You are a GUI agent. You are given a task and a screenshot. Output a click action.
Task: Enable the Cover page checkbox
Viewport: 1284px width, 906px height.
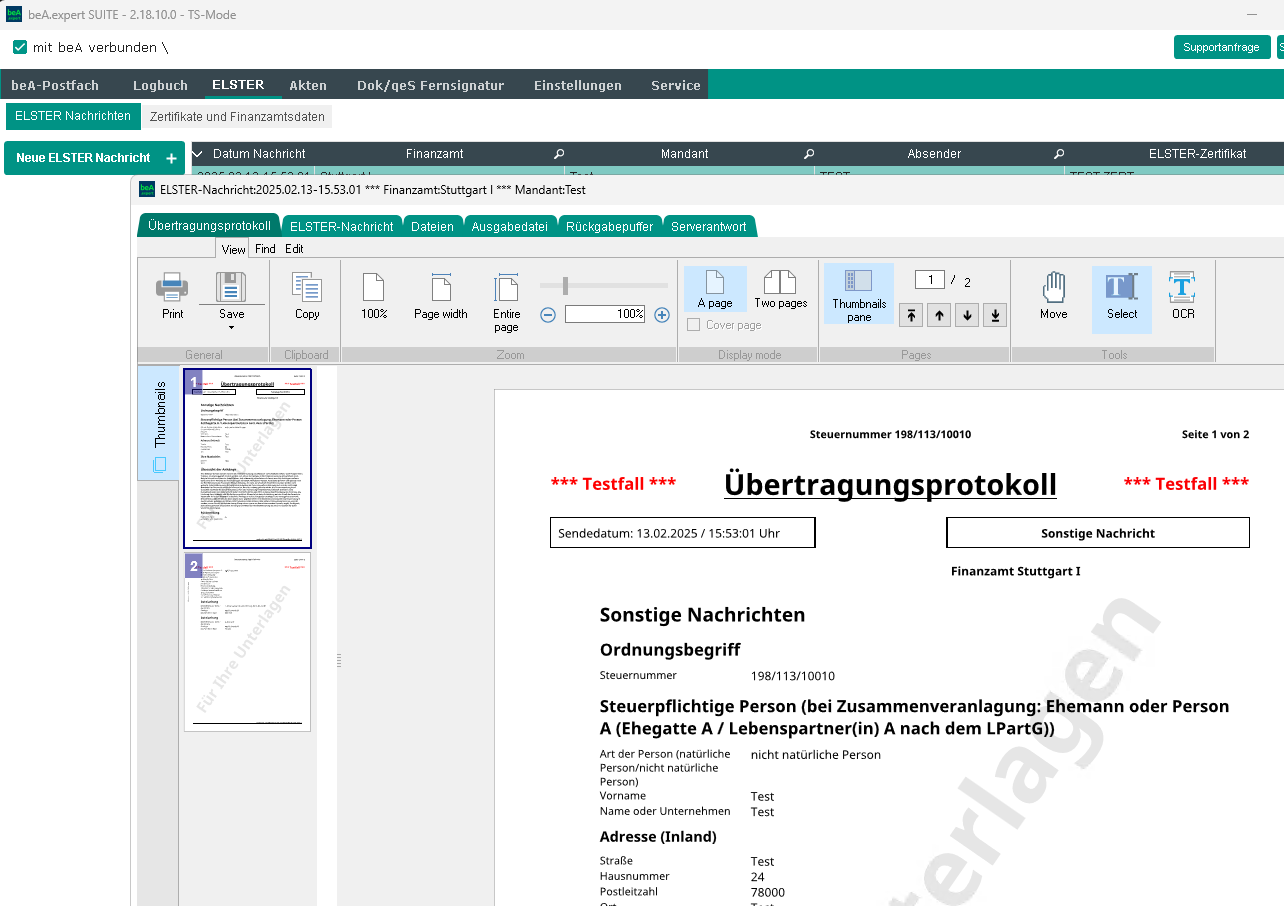pyautogui.click(x=694, y=325)
